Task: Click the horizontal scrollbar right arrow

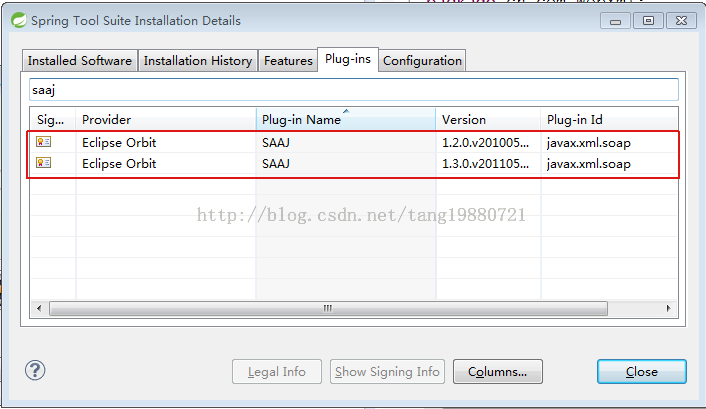Action: click(x=669, y=309)
